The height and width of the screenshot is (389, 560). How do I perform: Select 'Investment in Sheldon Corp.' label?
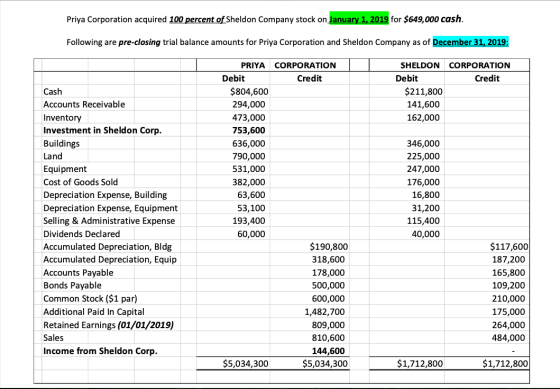102,130
